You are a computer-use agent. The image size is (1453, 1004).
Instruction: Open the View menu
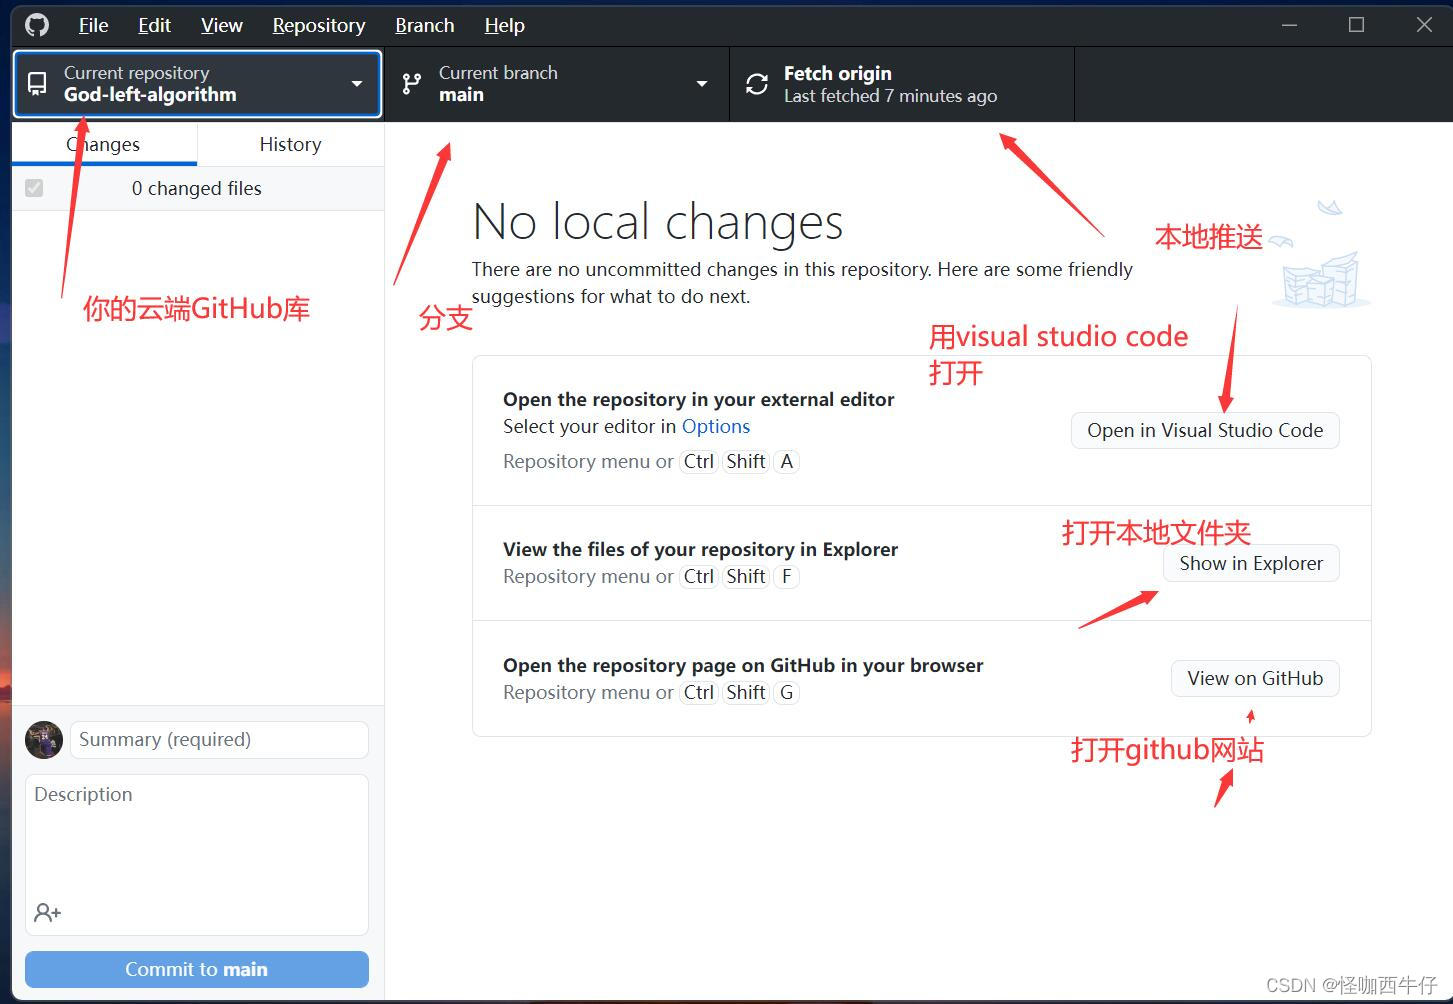[x=221, y=25]
